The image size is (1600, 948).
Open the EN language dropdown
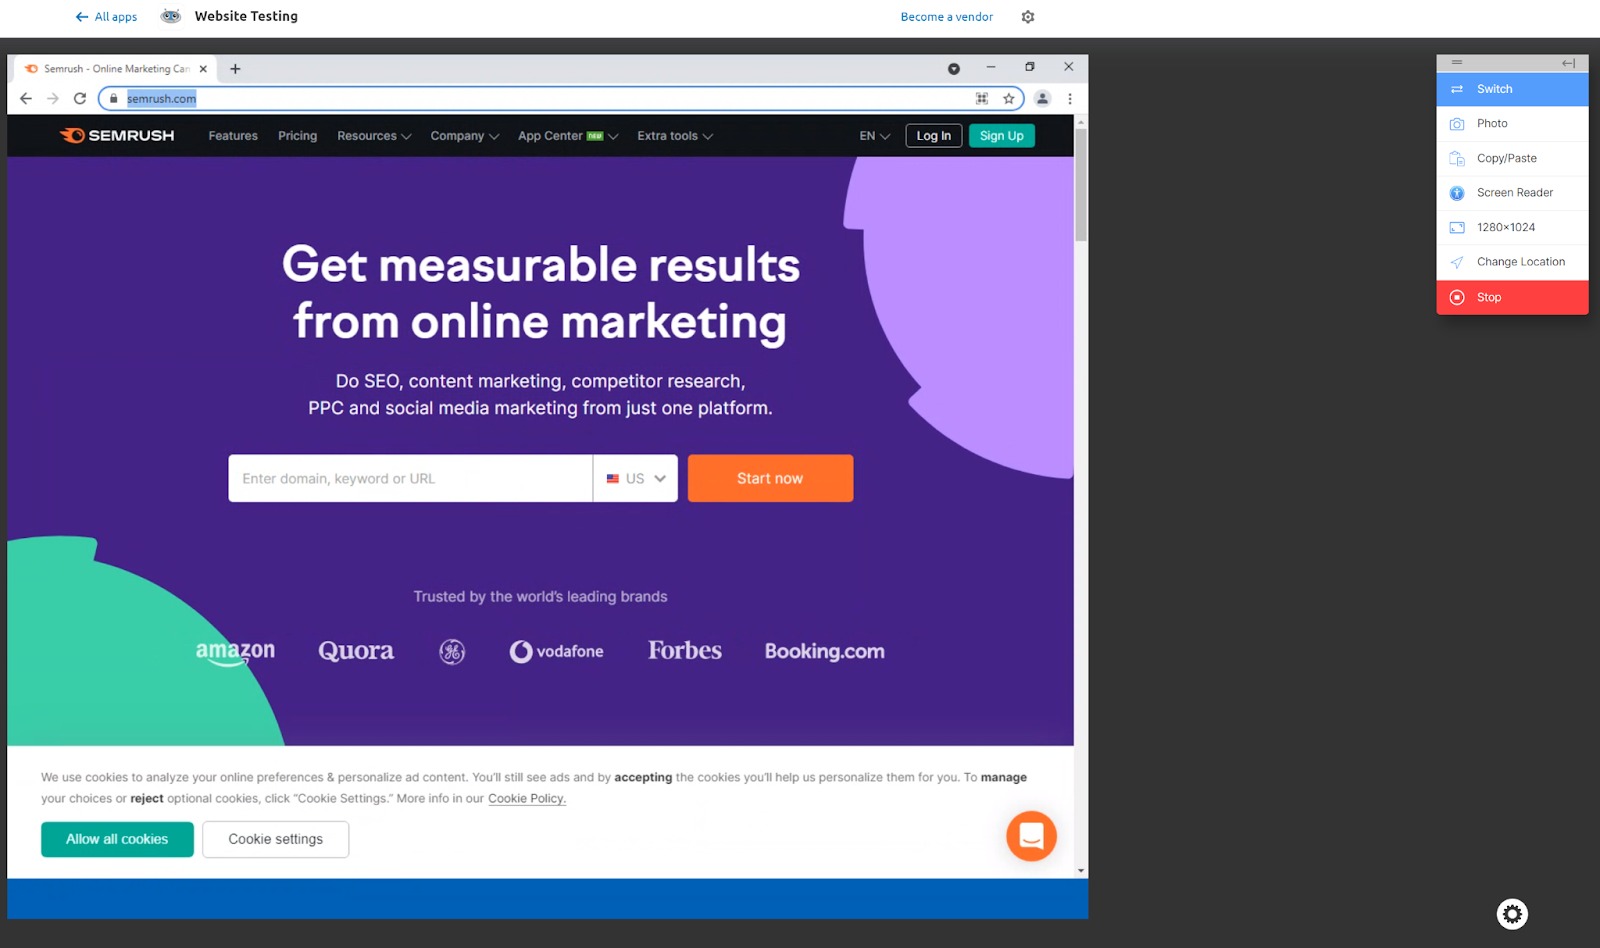click(873, 135)
